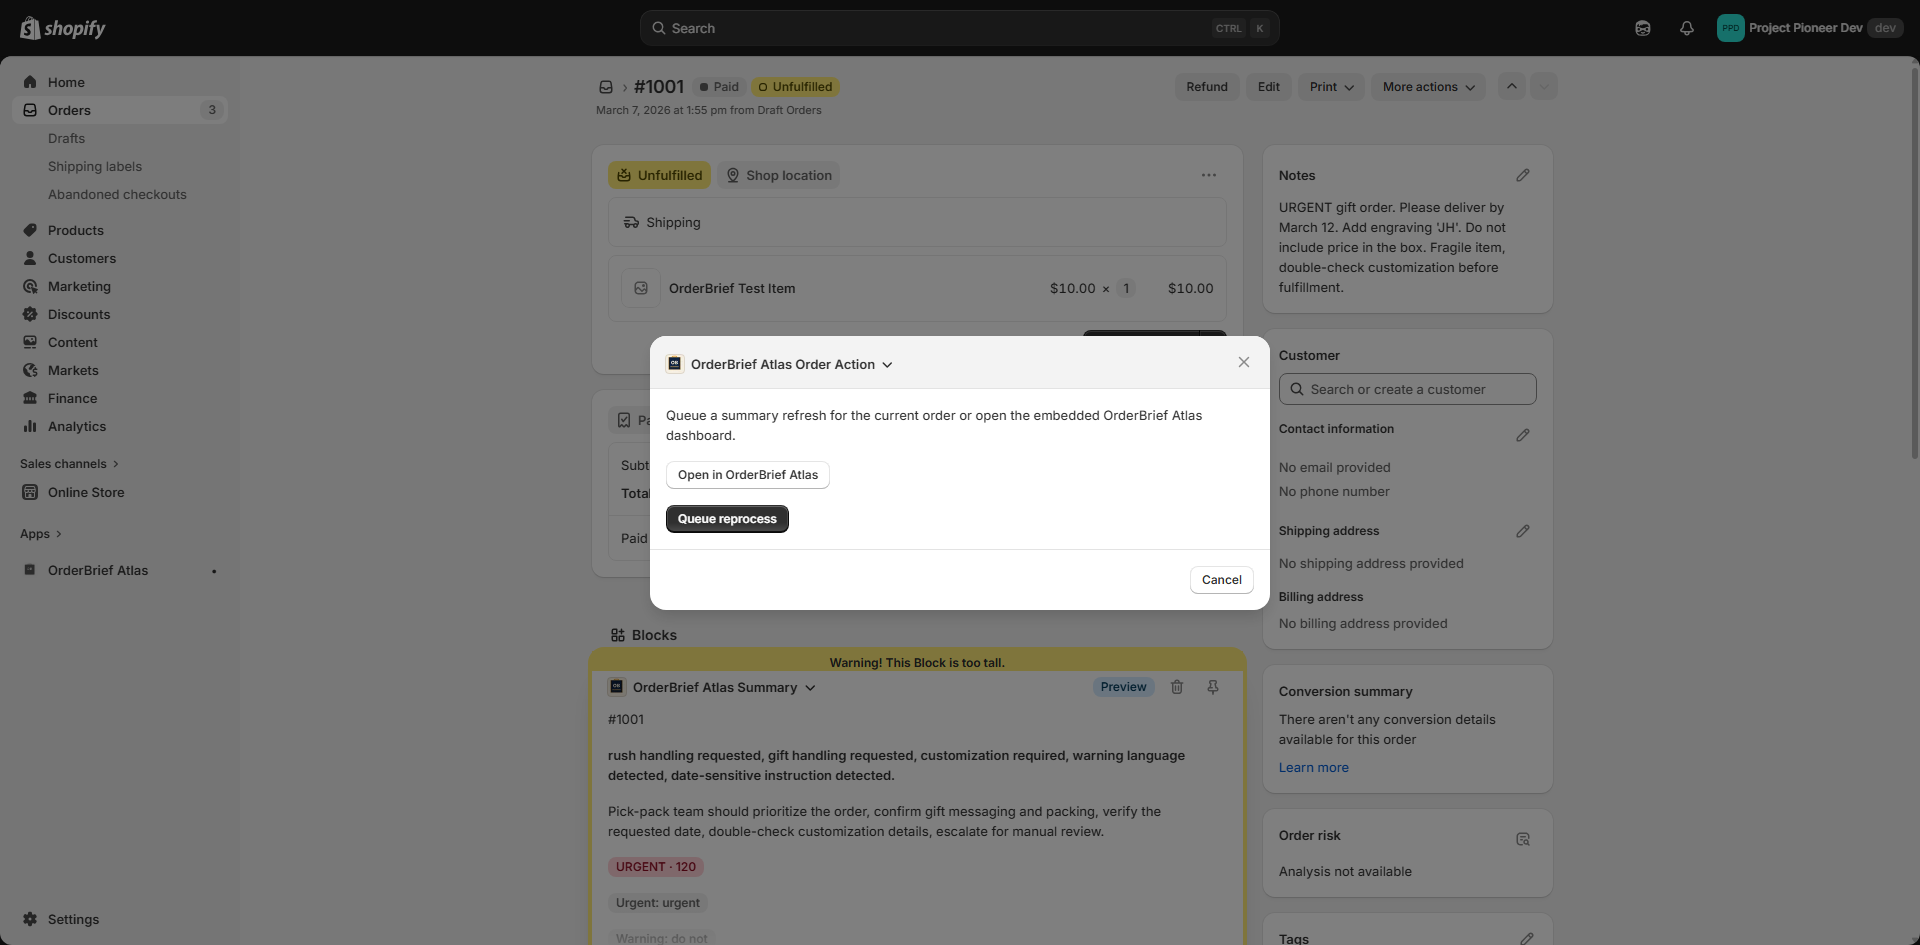Open the Print dropdown
Screen dimensions: 1920x945
point(1332,87)
